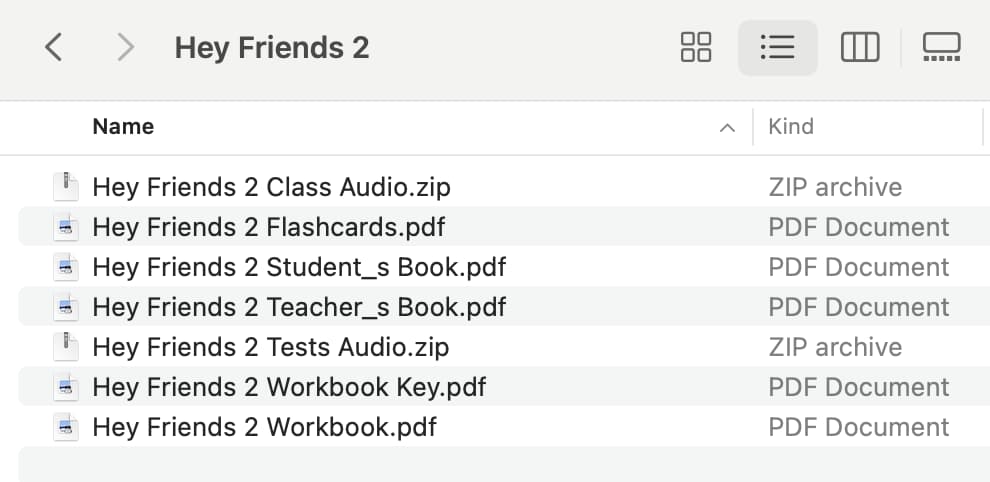Click the Hey Friends 2 folder title
The image size is (990, 482).
(x=271, y=48)
